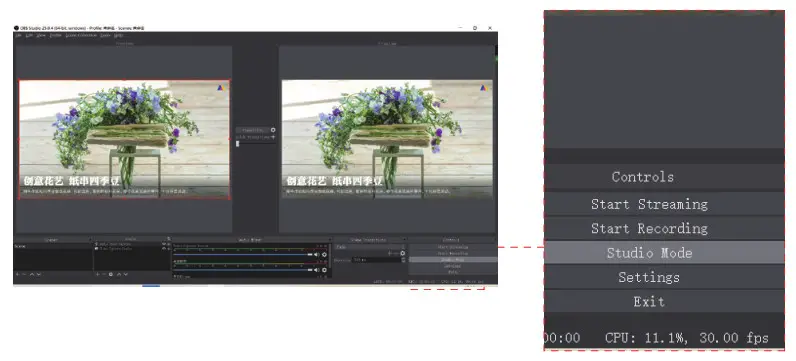This screenshot has height=361, width=796.
Task: Open the View menu in OBS
Action: 41,36
